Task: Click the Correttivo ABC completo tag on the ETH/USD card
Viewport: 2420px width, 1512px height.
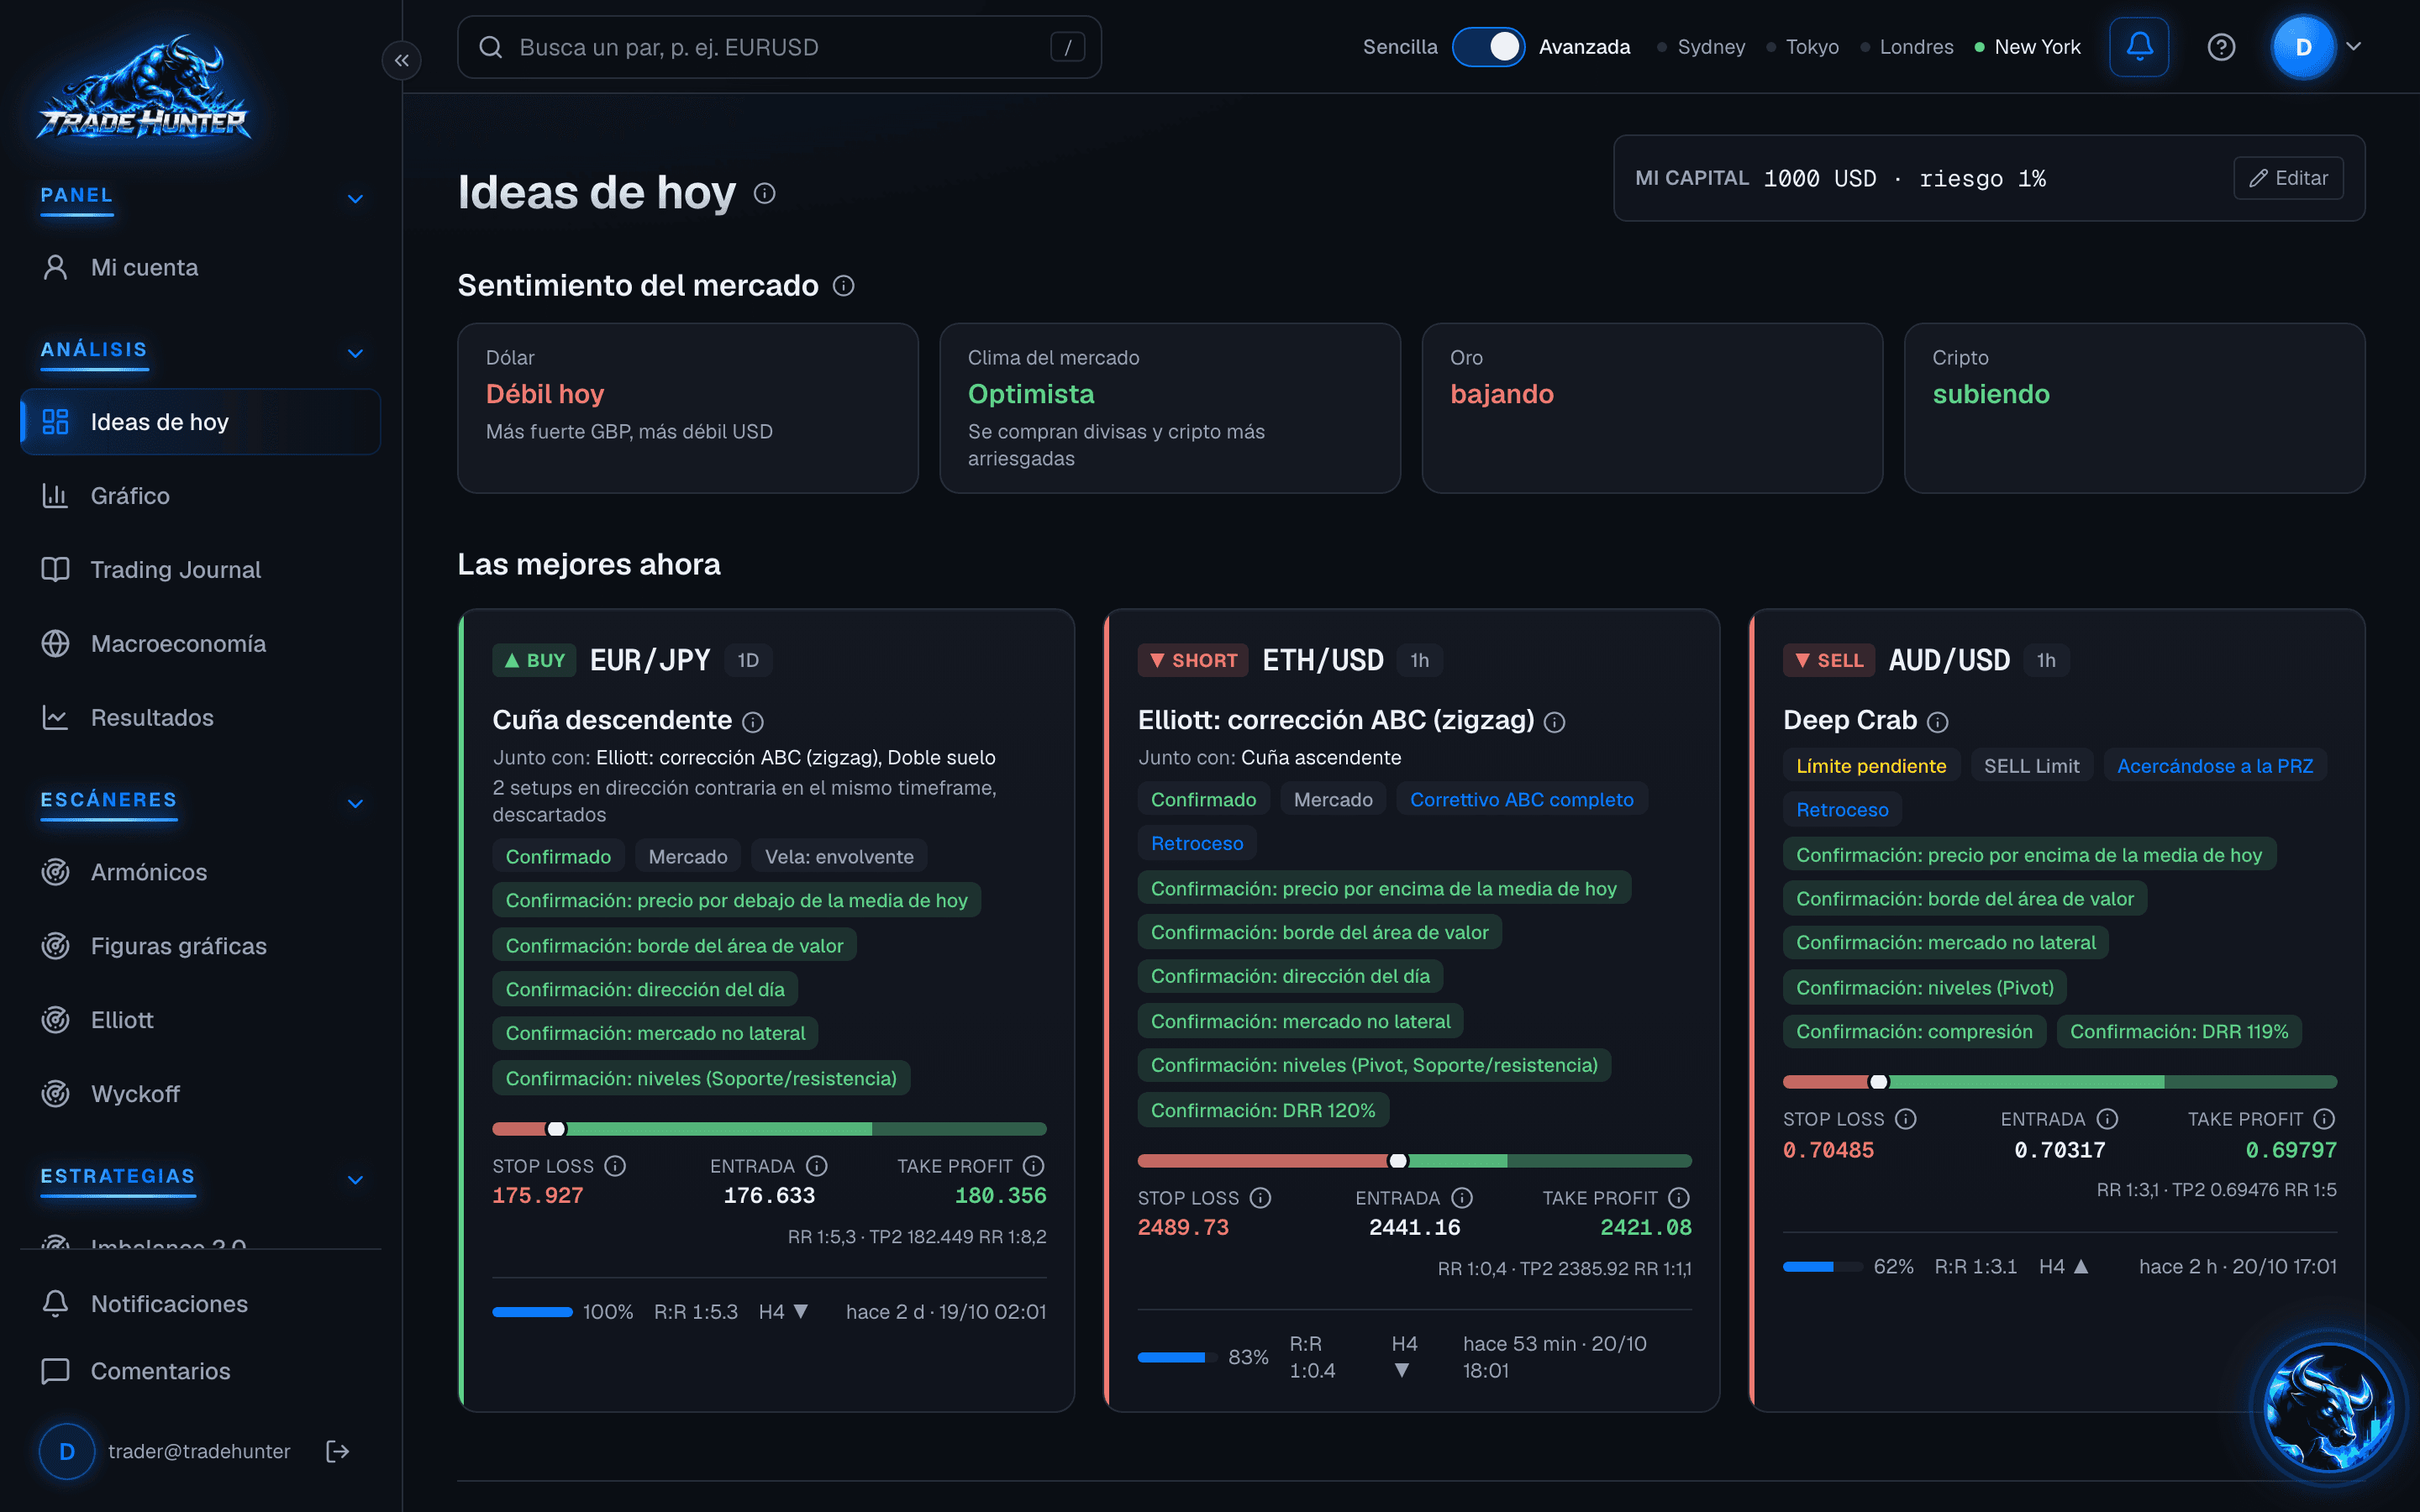Action: tap(1521, 800)
